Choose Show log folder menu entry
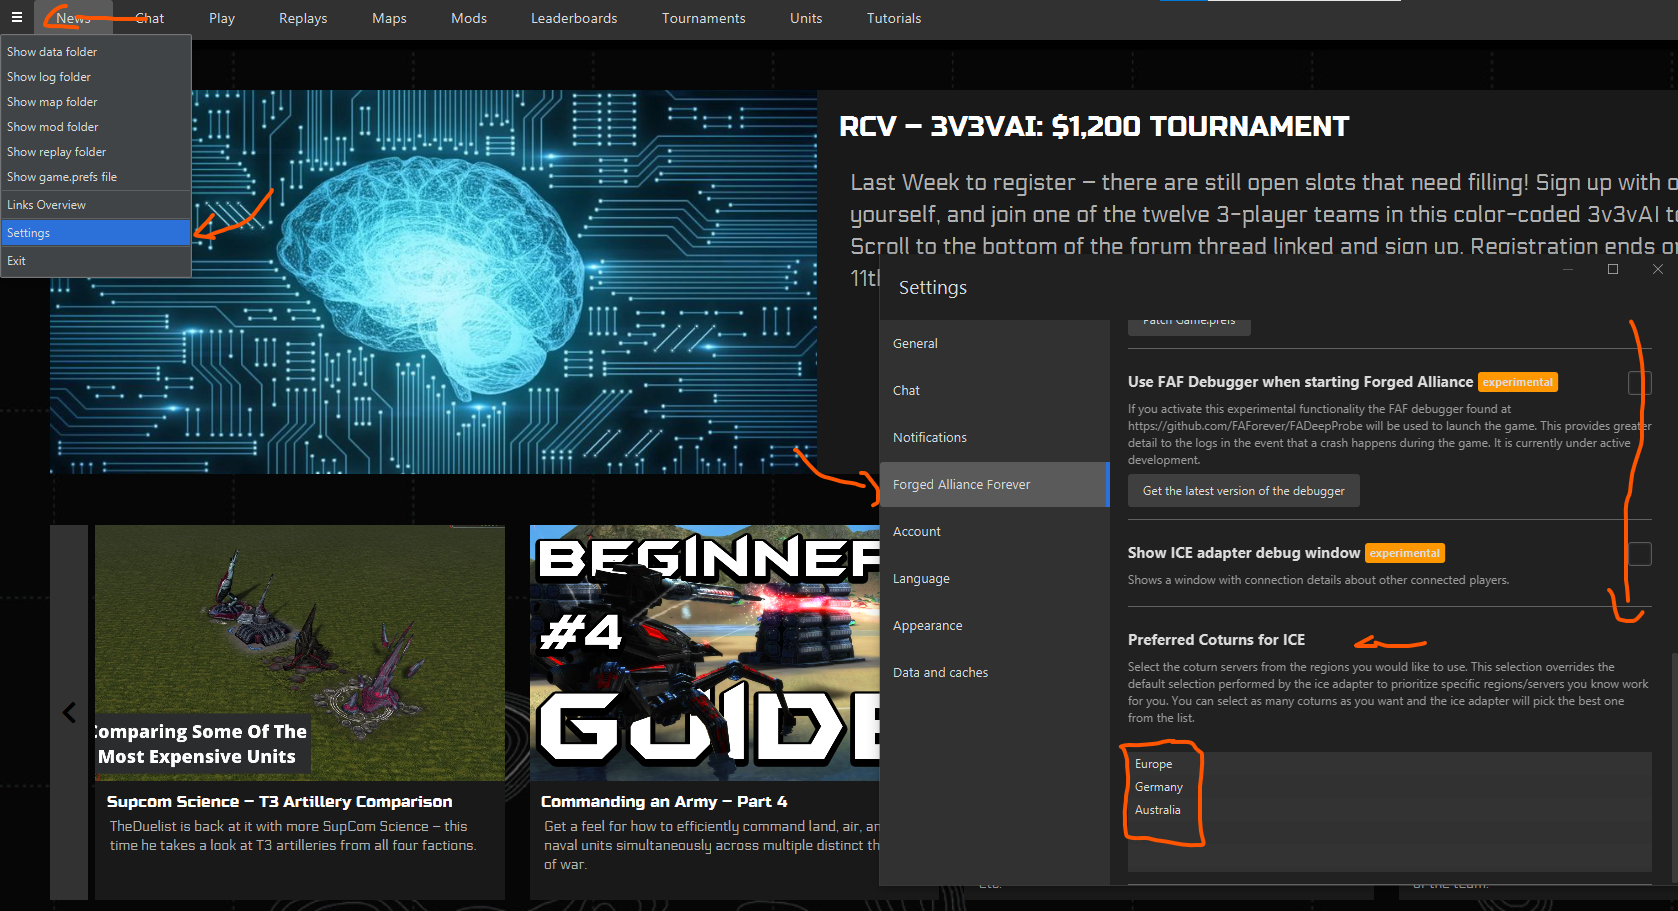 (96, 77)
